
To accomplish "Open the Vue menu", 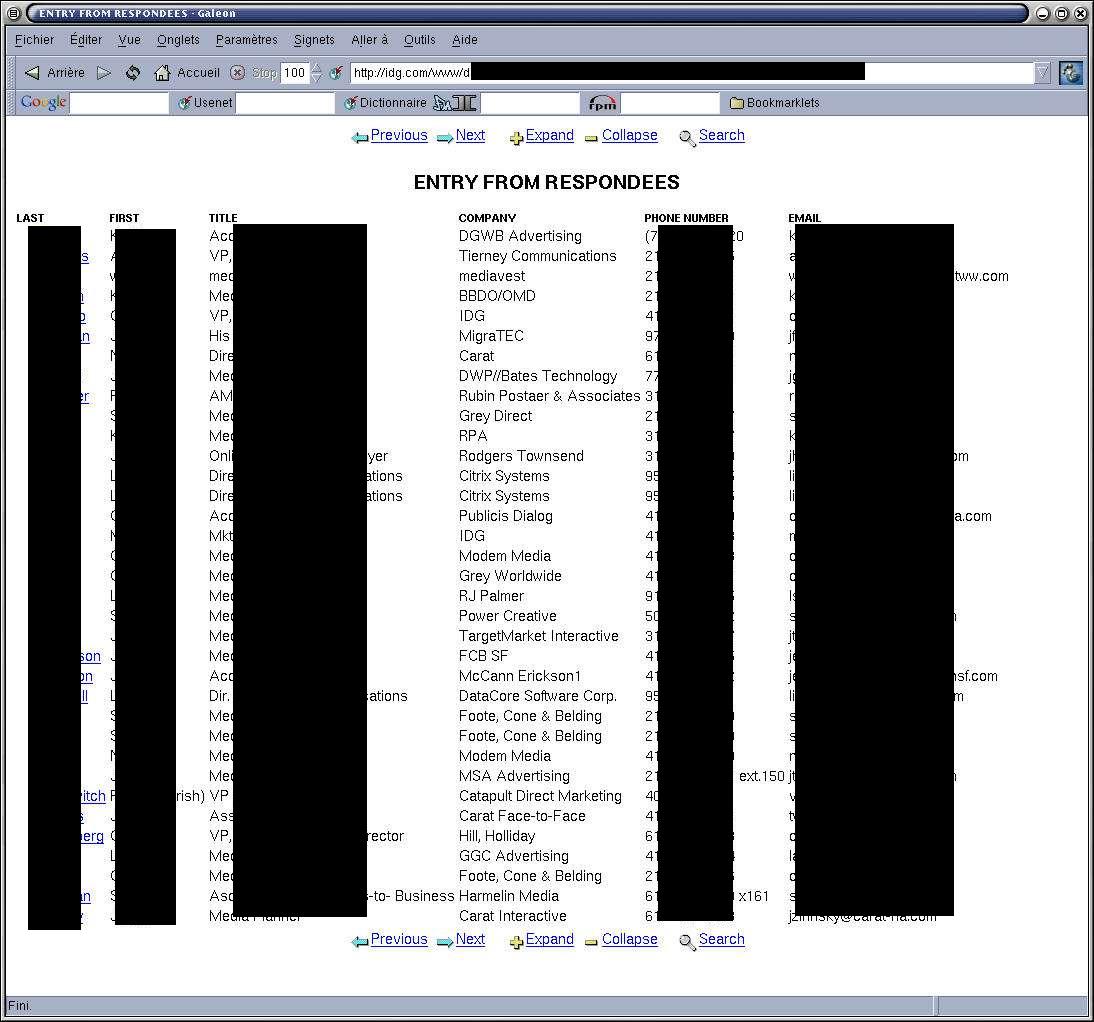I will tap(129, 40).
